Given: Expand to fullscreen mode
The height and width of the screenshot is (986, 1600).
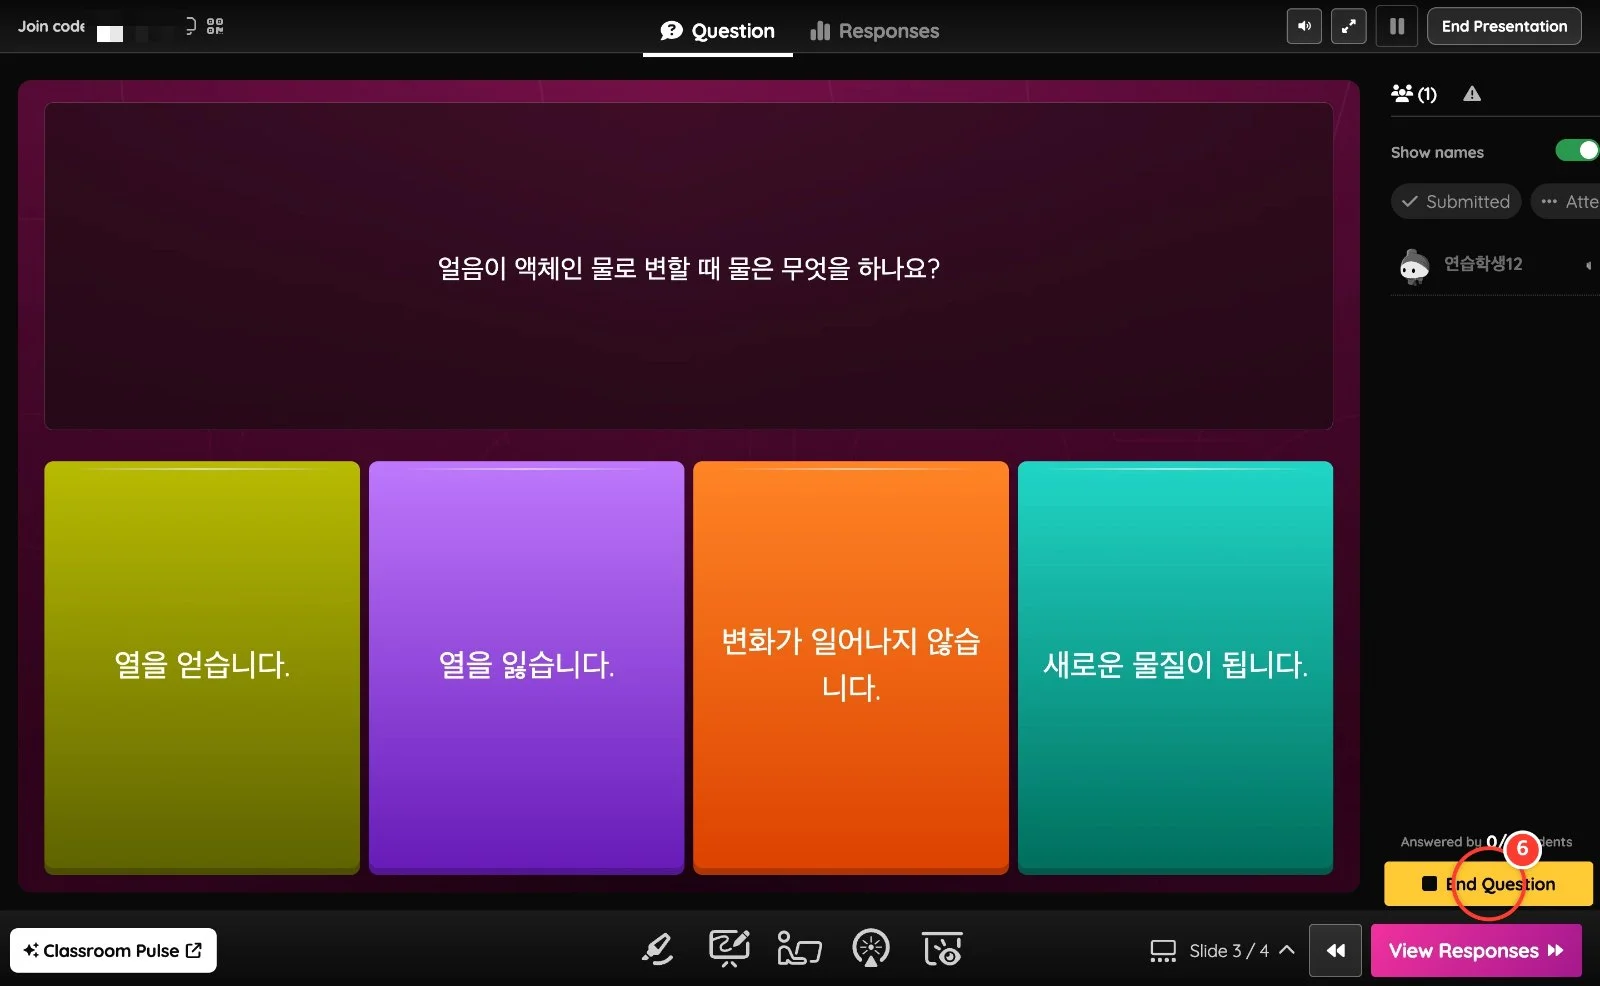Looking at the screenshot, I should click(1349, 27).
